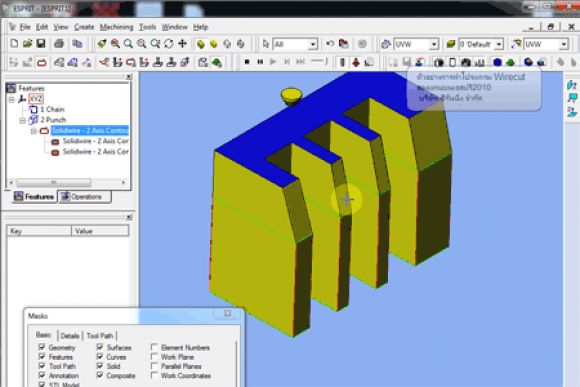Toggle the Surfaces mask checkbox
This screenshot has height=387, width=580.
click(100, 347)
